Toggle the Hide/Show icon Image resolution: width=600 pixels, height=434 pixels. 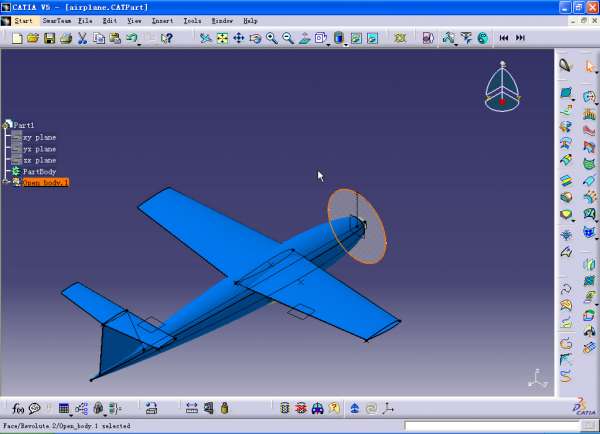pos(355,38)
